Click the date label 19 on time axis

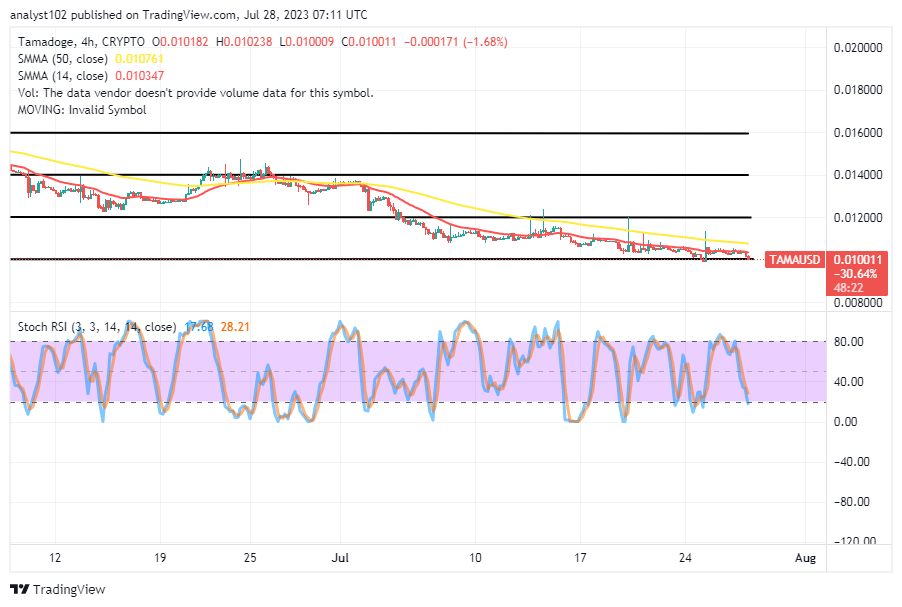(160, 558)
